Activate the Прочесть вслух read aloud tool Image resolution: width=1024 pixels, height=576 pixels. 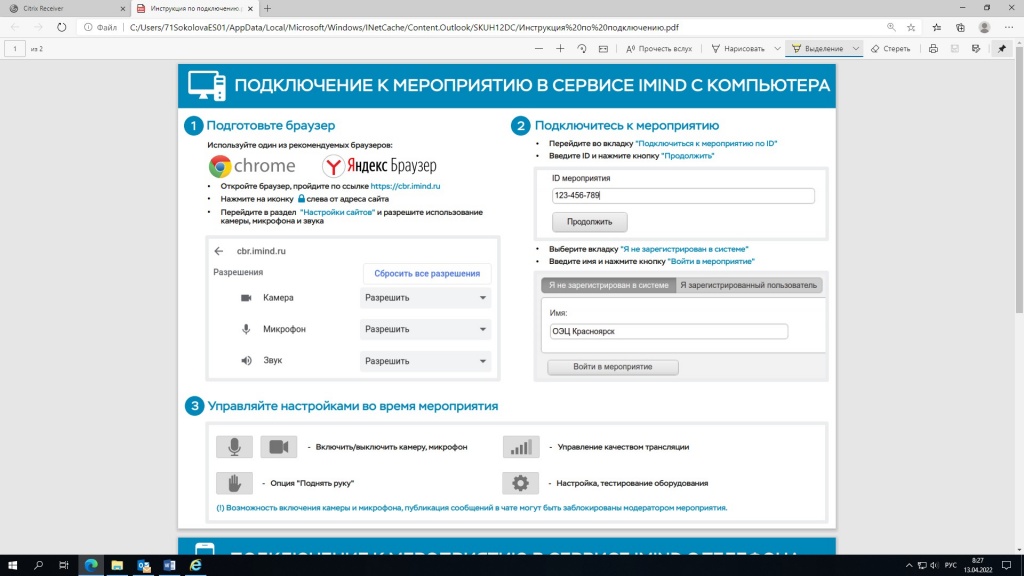[x=658, y=48]
